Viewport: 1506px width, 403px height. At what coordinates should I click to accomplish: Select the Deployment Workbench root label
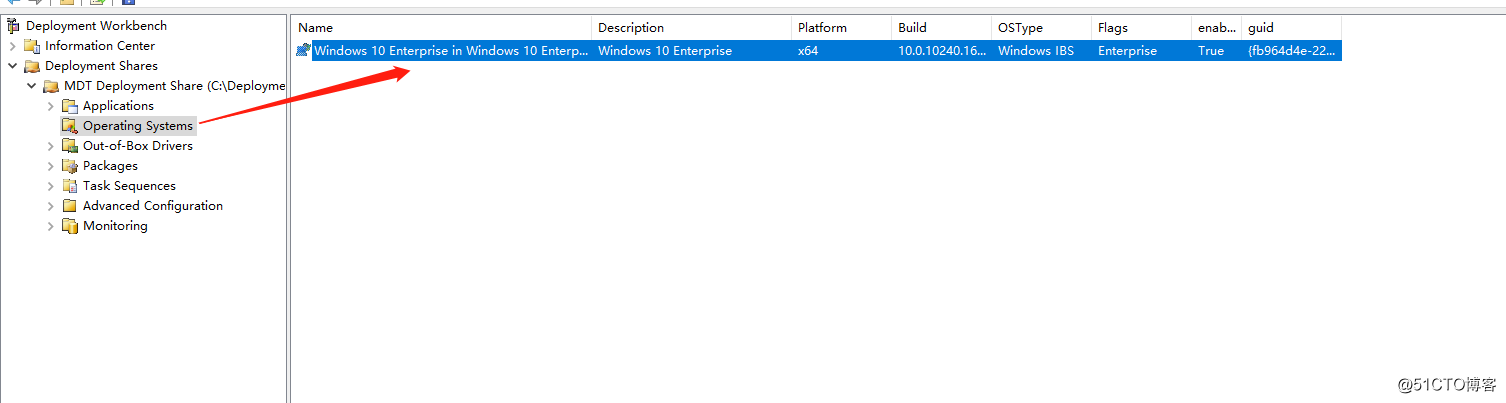97,26
